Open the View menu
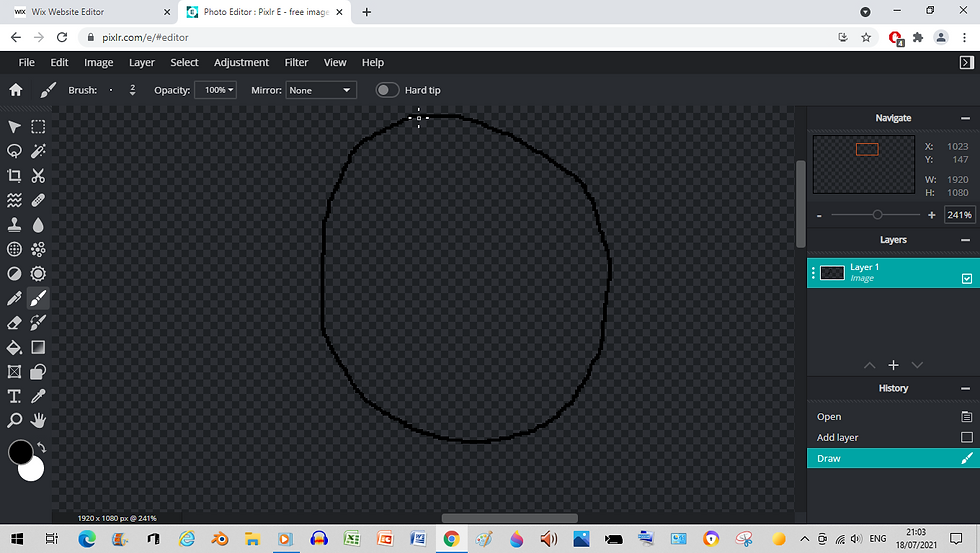 335,62
